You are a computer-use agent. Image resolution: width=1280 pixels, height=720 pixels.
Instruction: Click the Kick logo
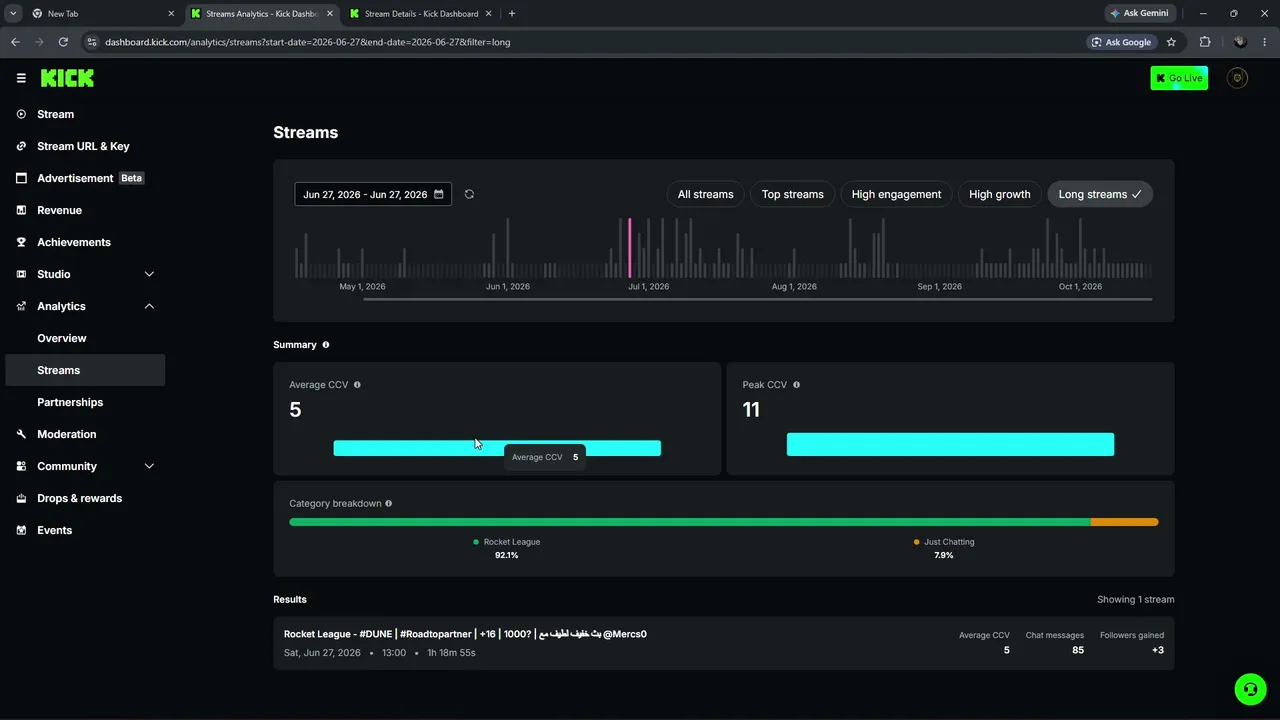[67, 78]
